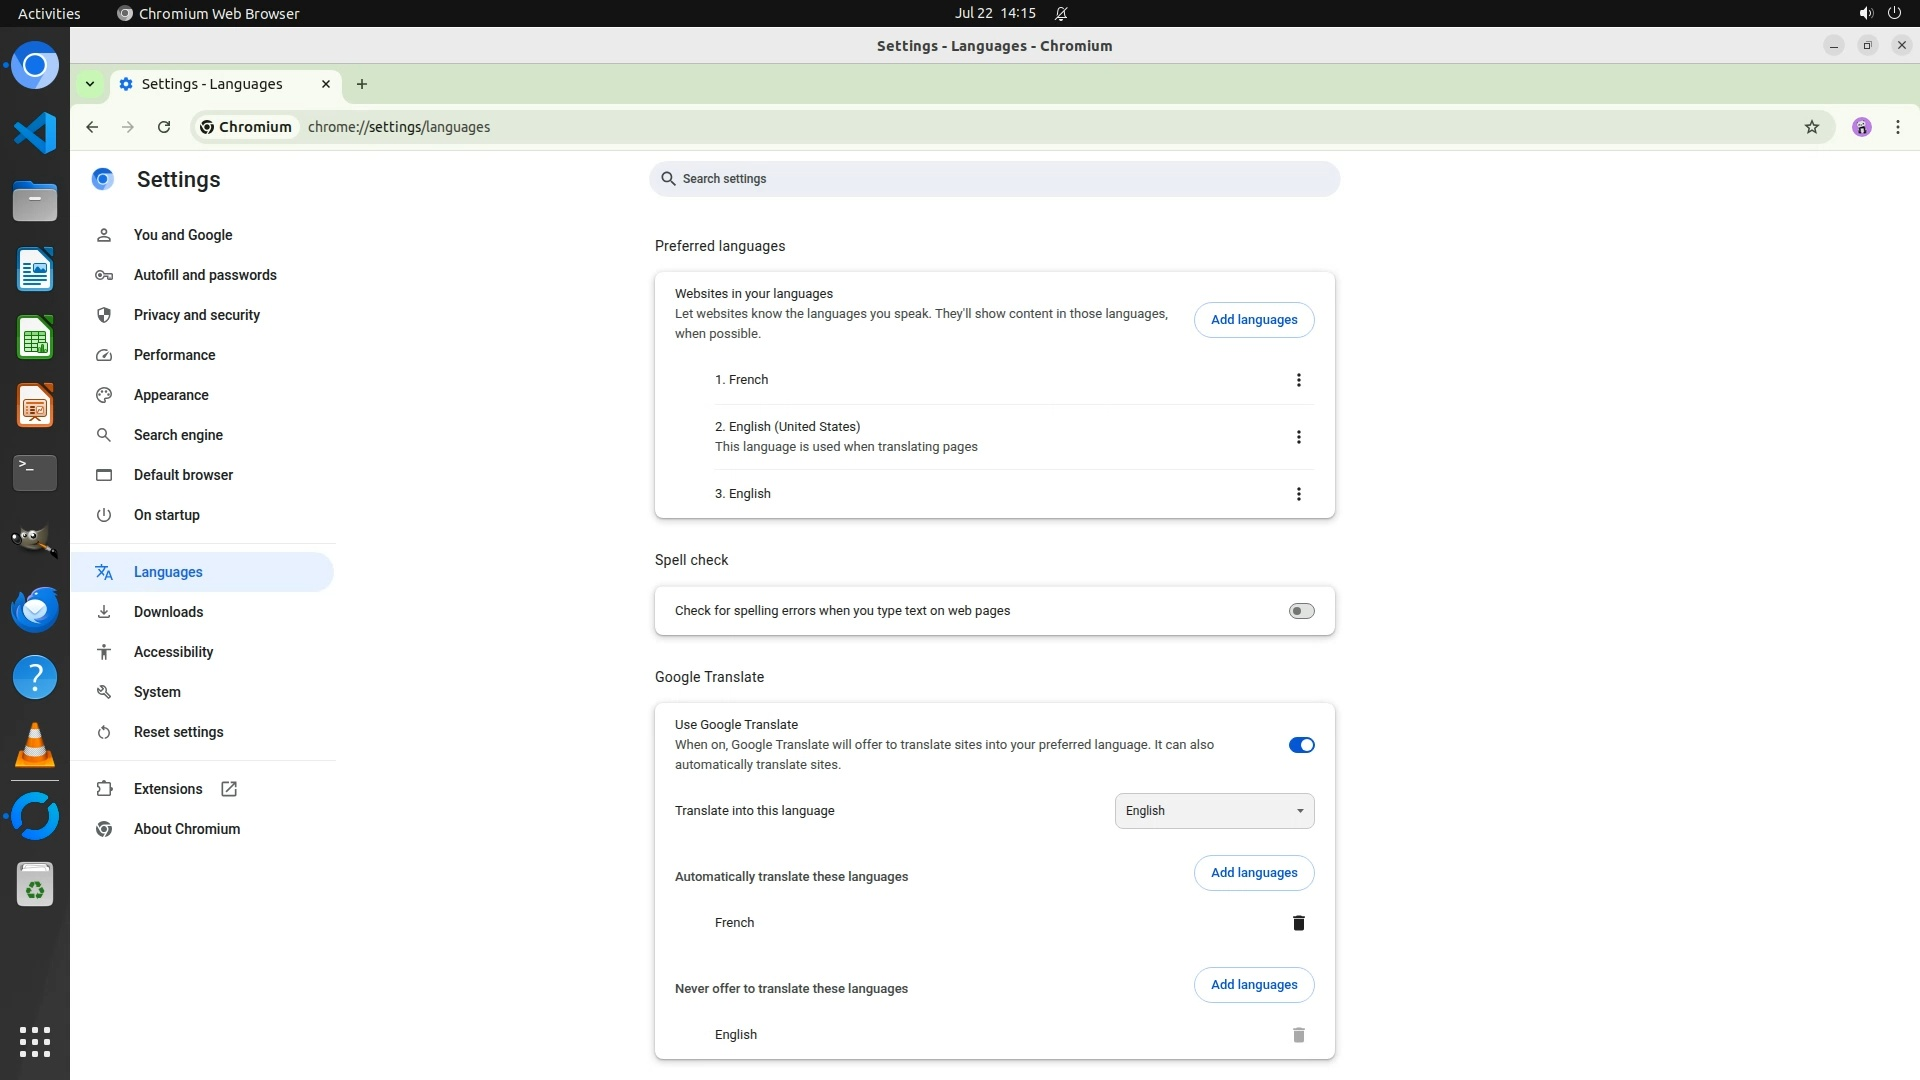This screenshot has height=1080, width=1920.
Task: Go to Privacy and security settings
Action: tap(196, 315)
